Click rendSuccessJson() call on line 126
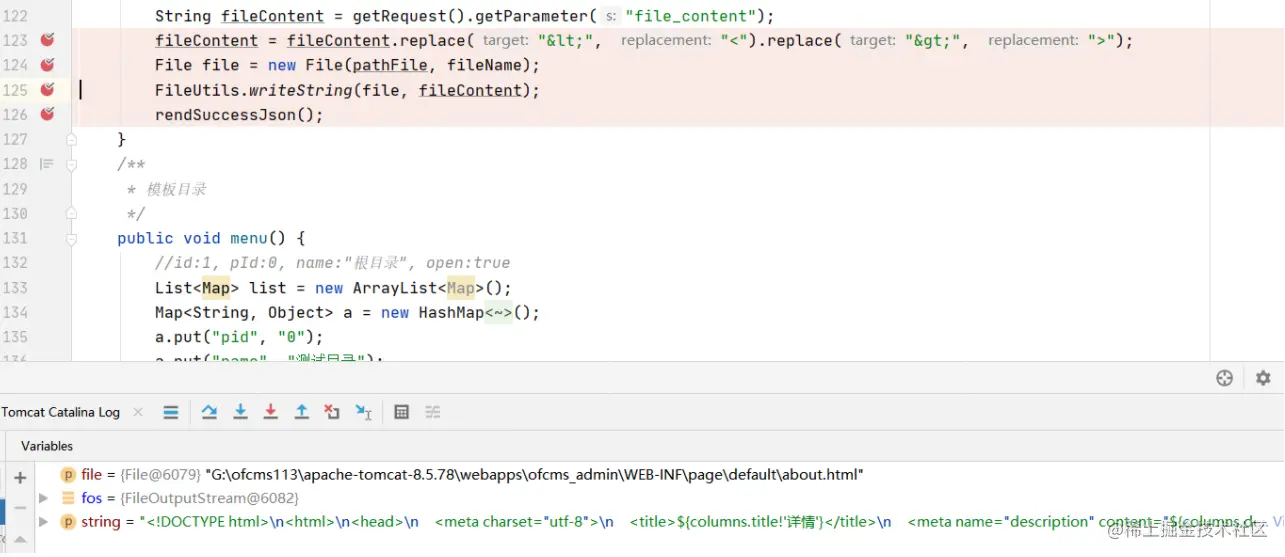The width and height of the screenshot is (1285, 557). coord(239,114)
